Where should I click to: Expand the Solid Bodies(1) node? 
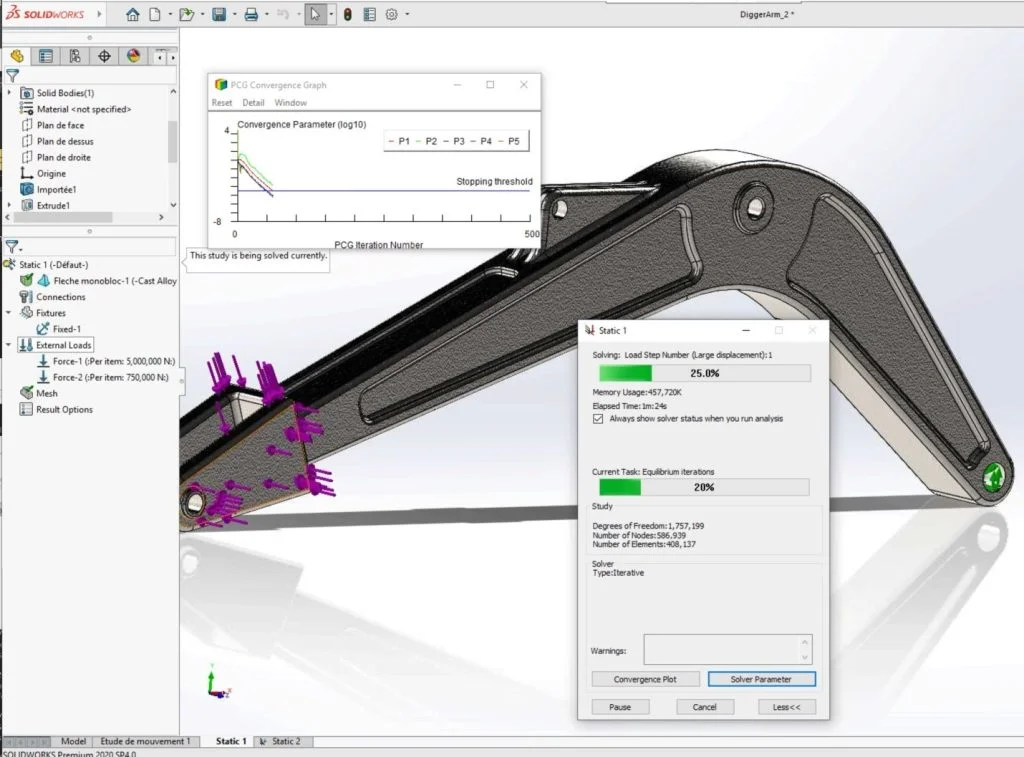[8, 92]
